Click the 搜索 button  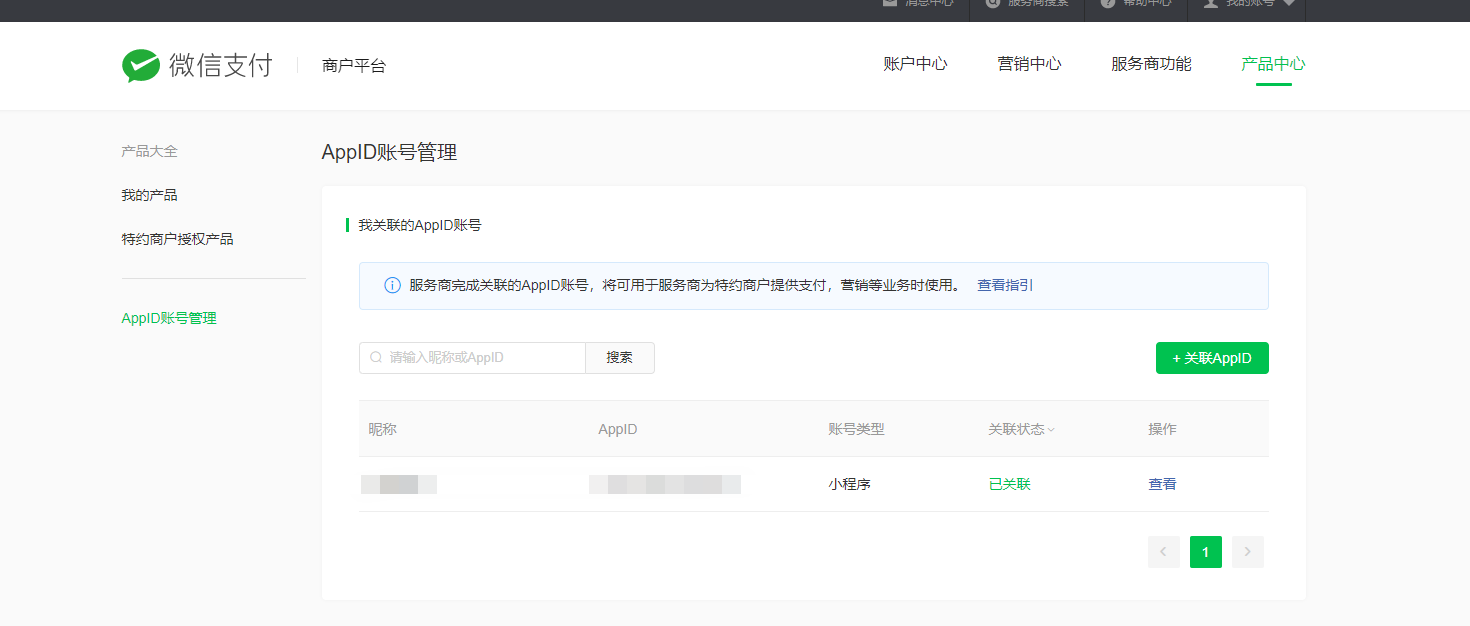click(620, 358)
